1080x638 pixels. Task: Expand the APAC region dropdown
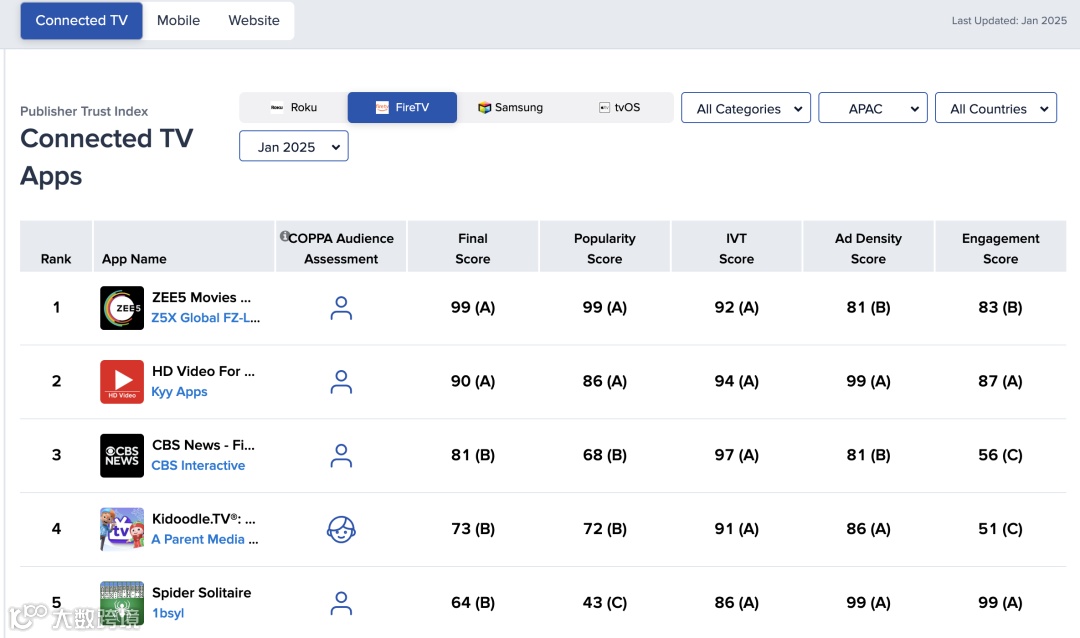pyautogui.click(x=872, y=109)
